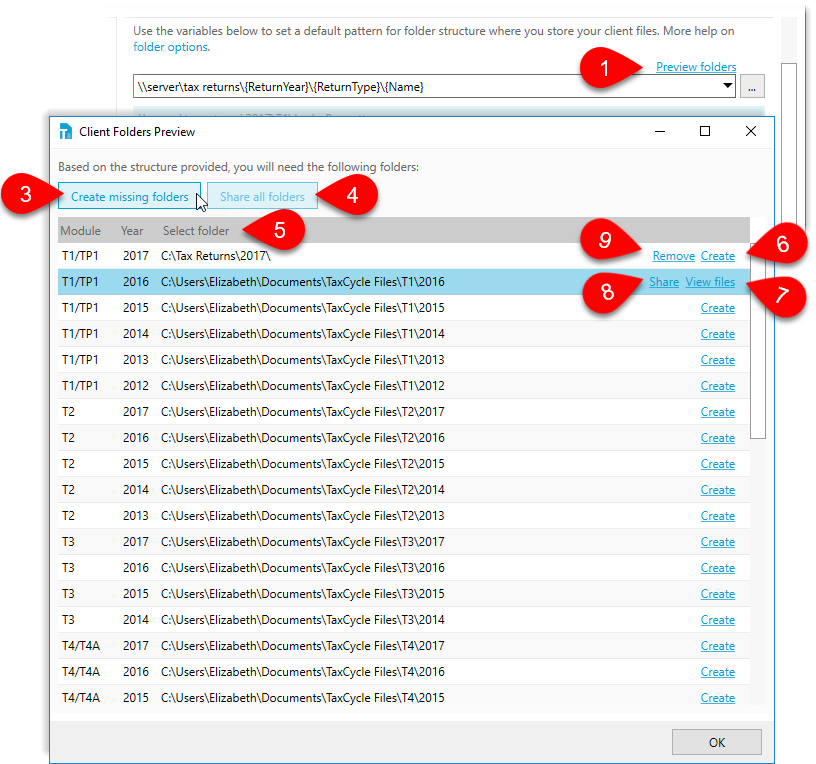This screenshot has width=816, height=764.
Task: Create the T1/TP1 2014 folder
Action: (718, 334)
